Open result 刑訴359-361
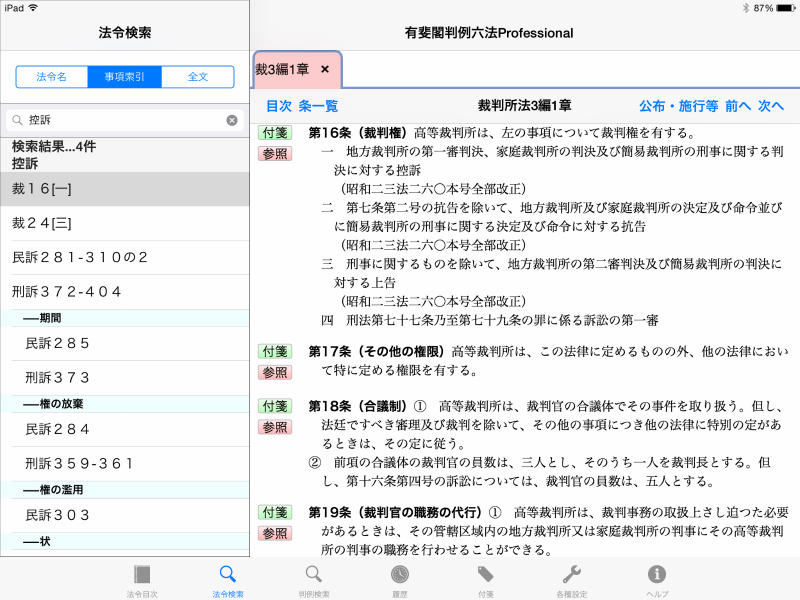 [x=124, y=463]
